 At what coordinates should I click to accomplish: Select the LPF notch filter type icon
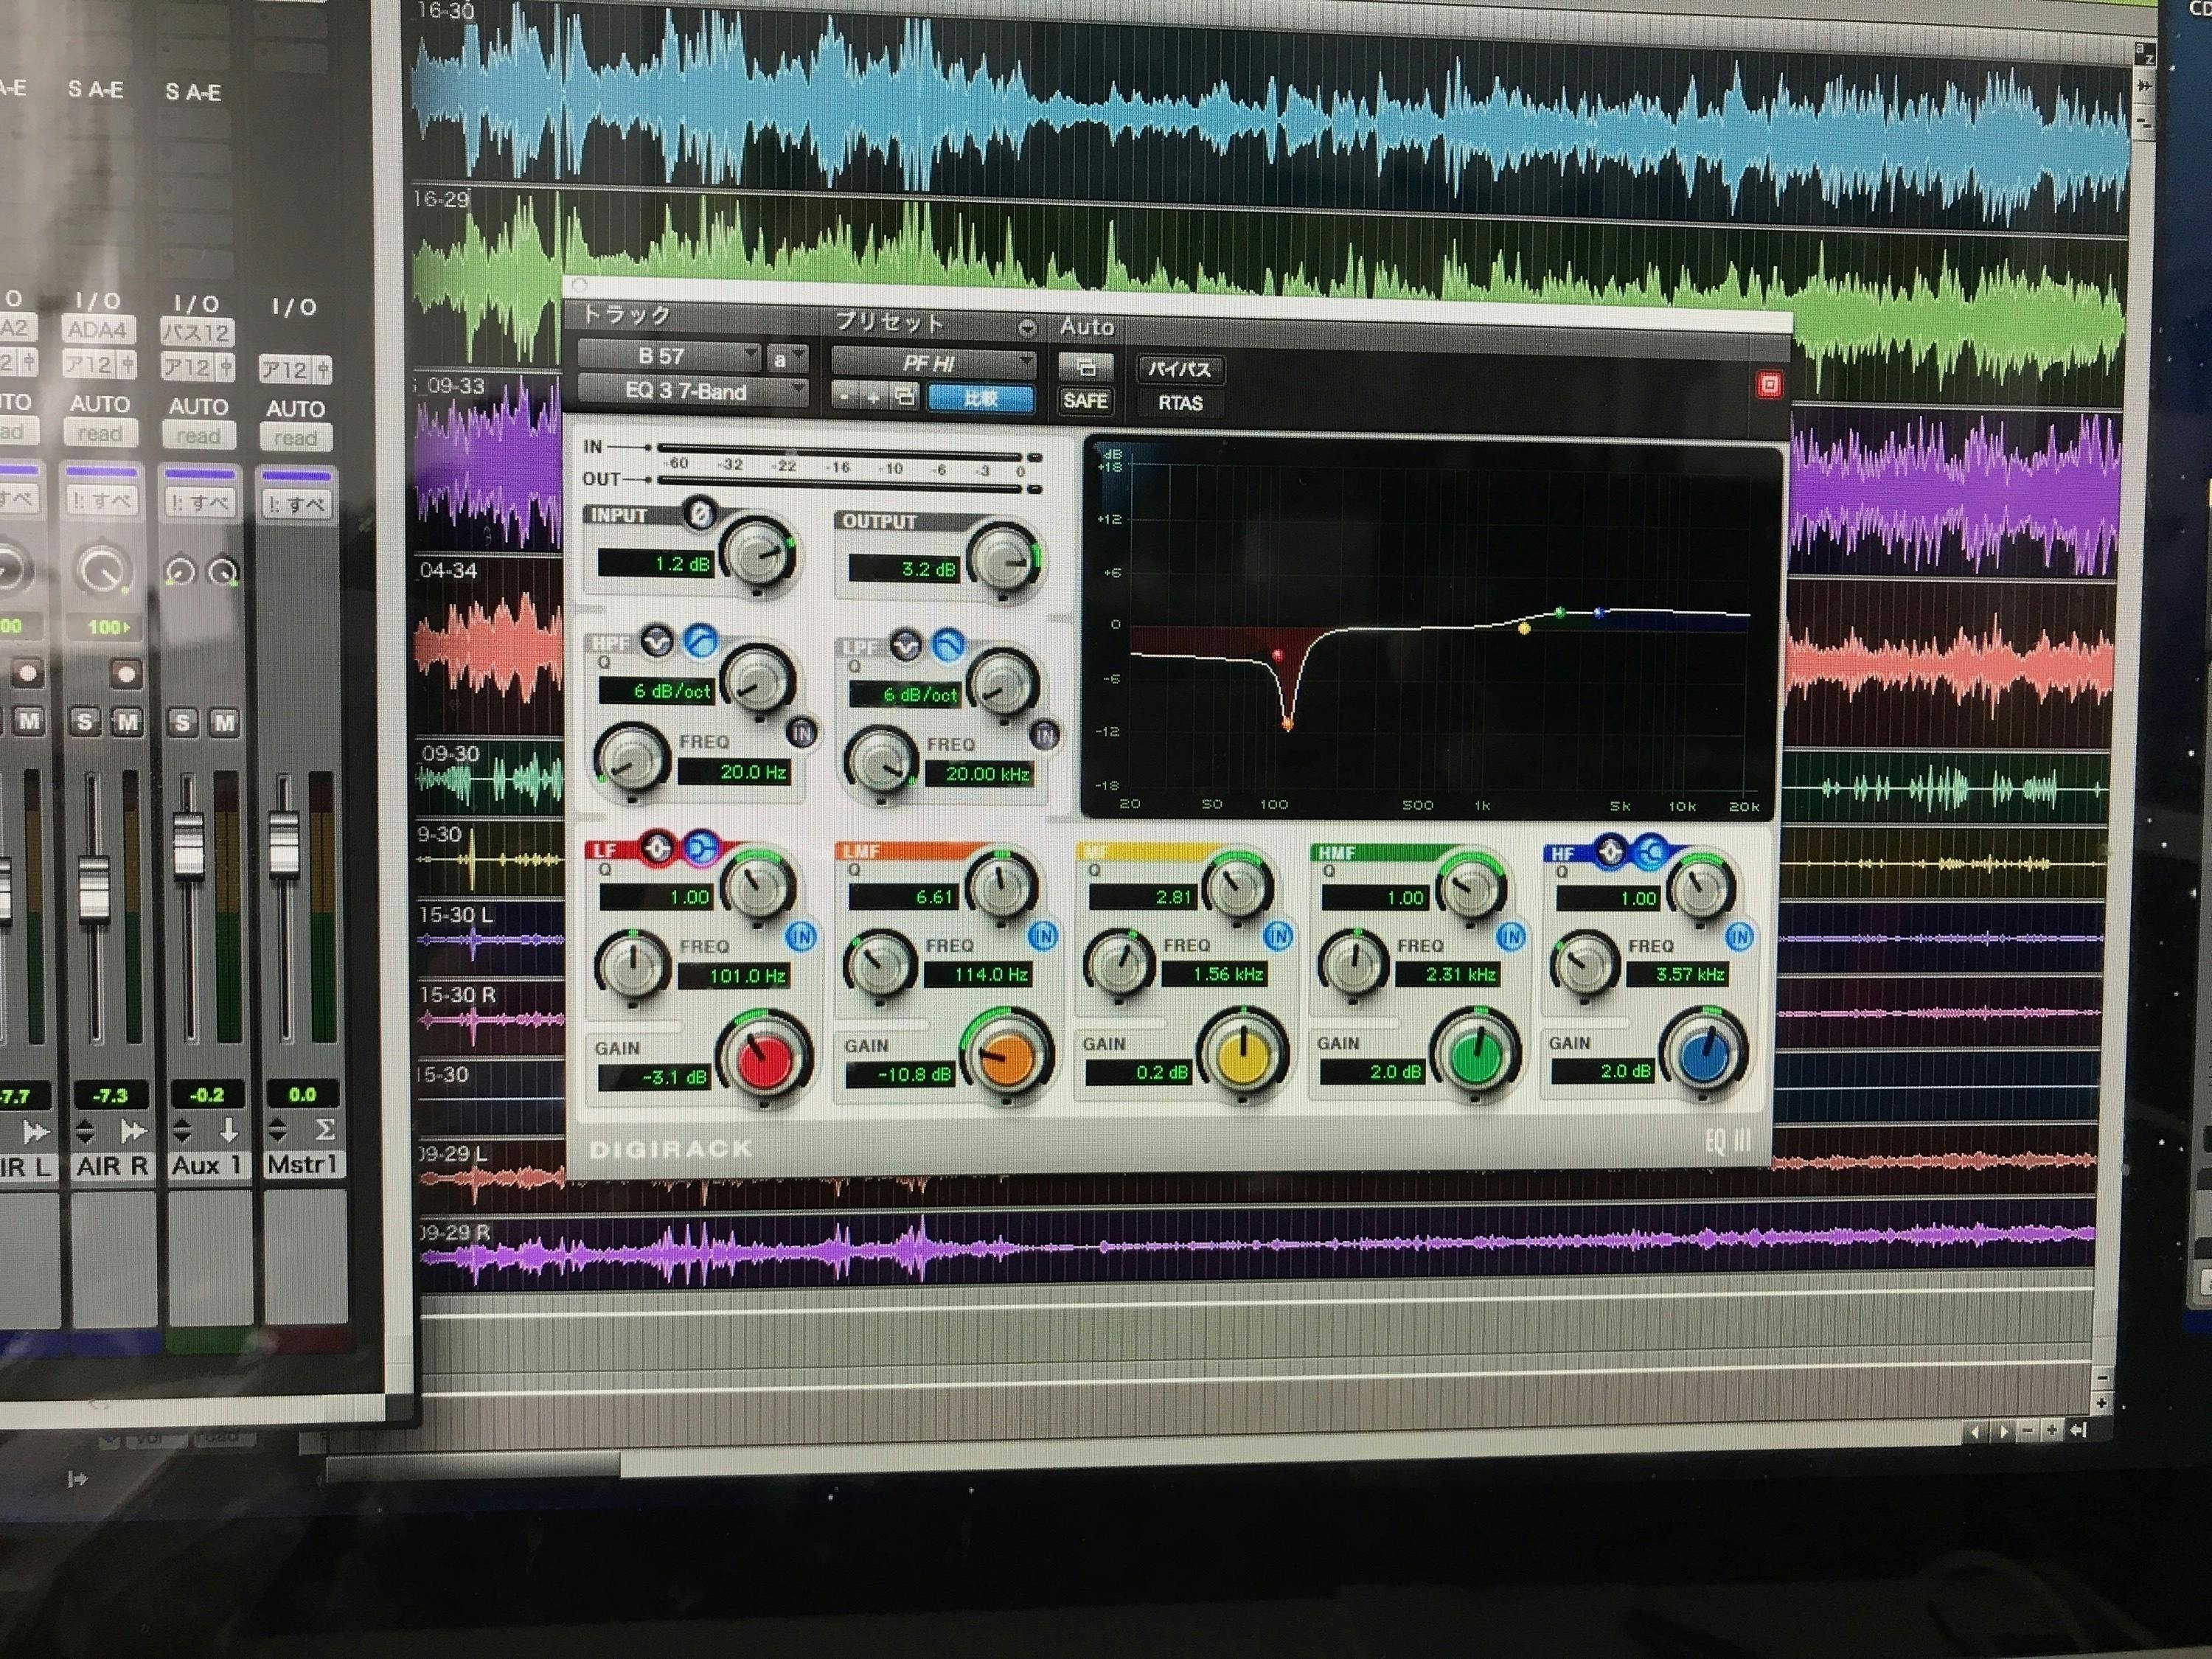906,646
